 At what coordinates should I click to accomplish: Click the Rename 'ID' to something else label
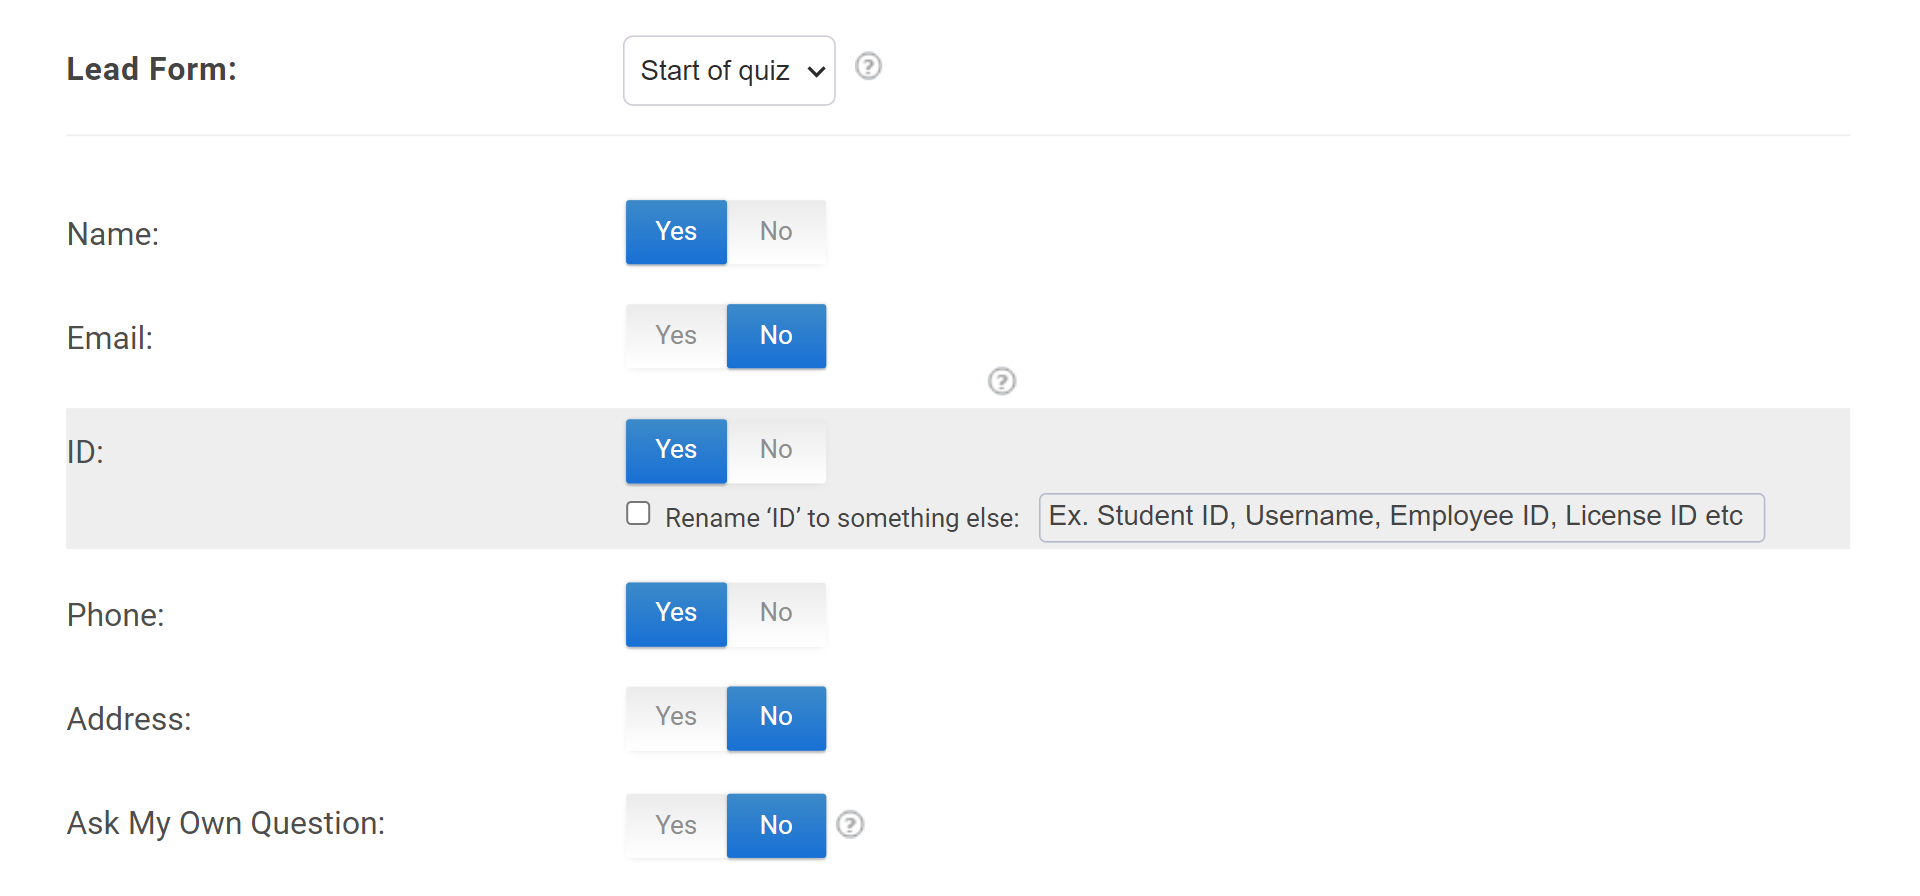(842, 518)
